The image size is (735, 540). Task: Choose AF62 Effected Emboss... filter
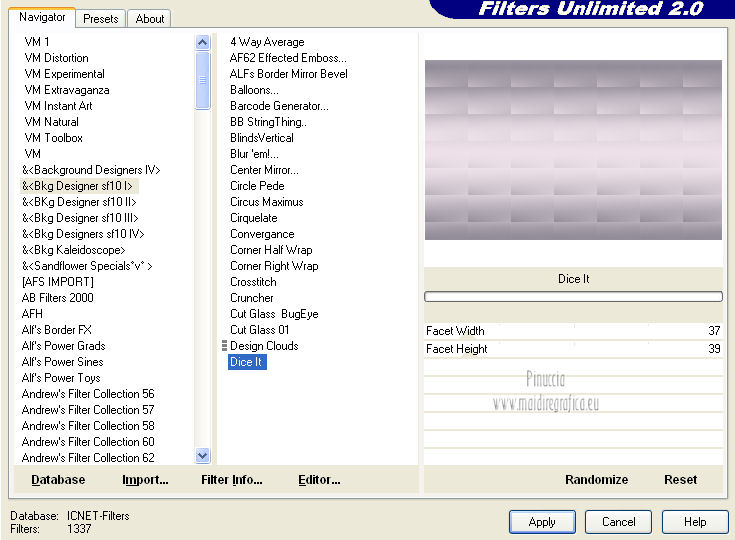tap(288, 58)
